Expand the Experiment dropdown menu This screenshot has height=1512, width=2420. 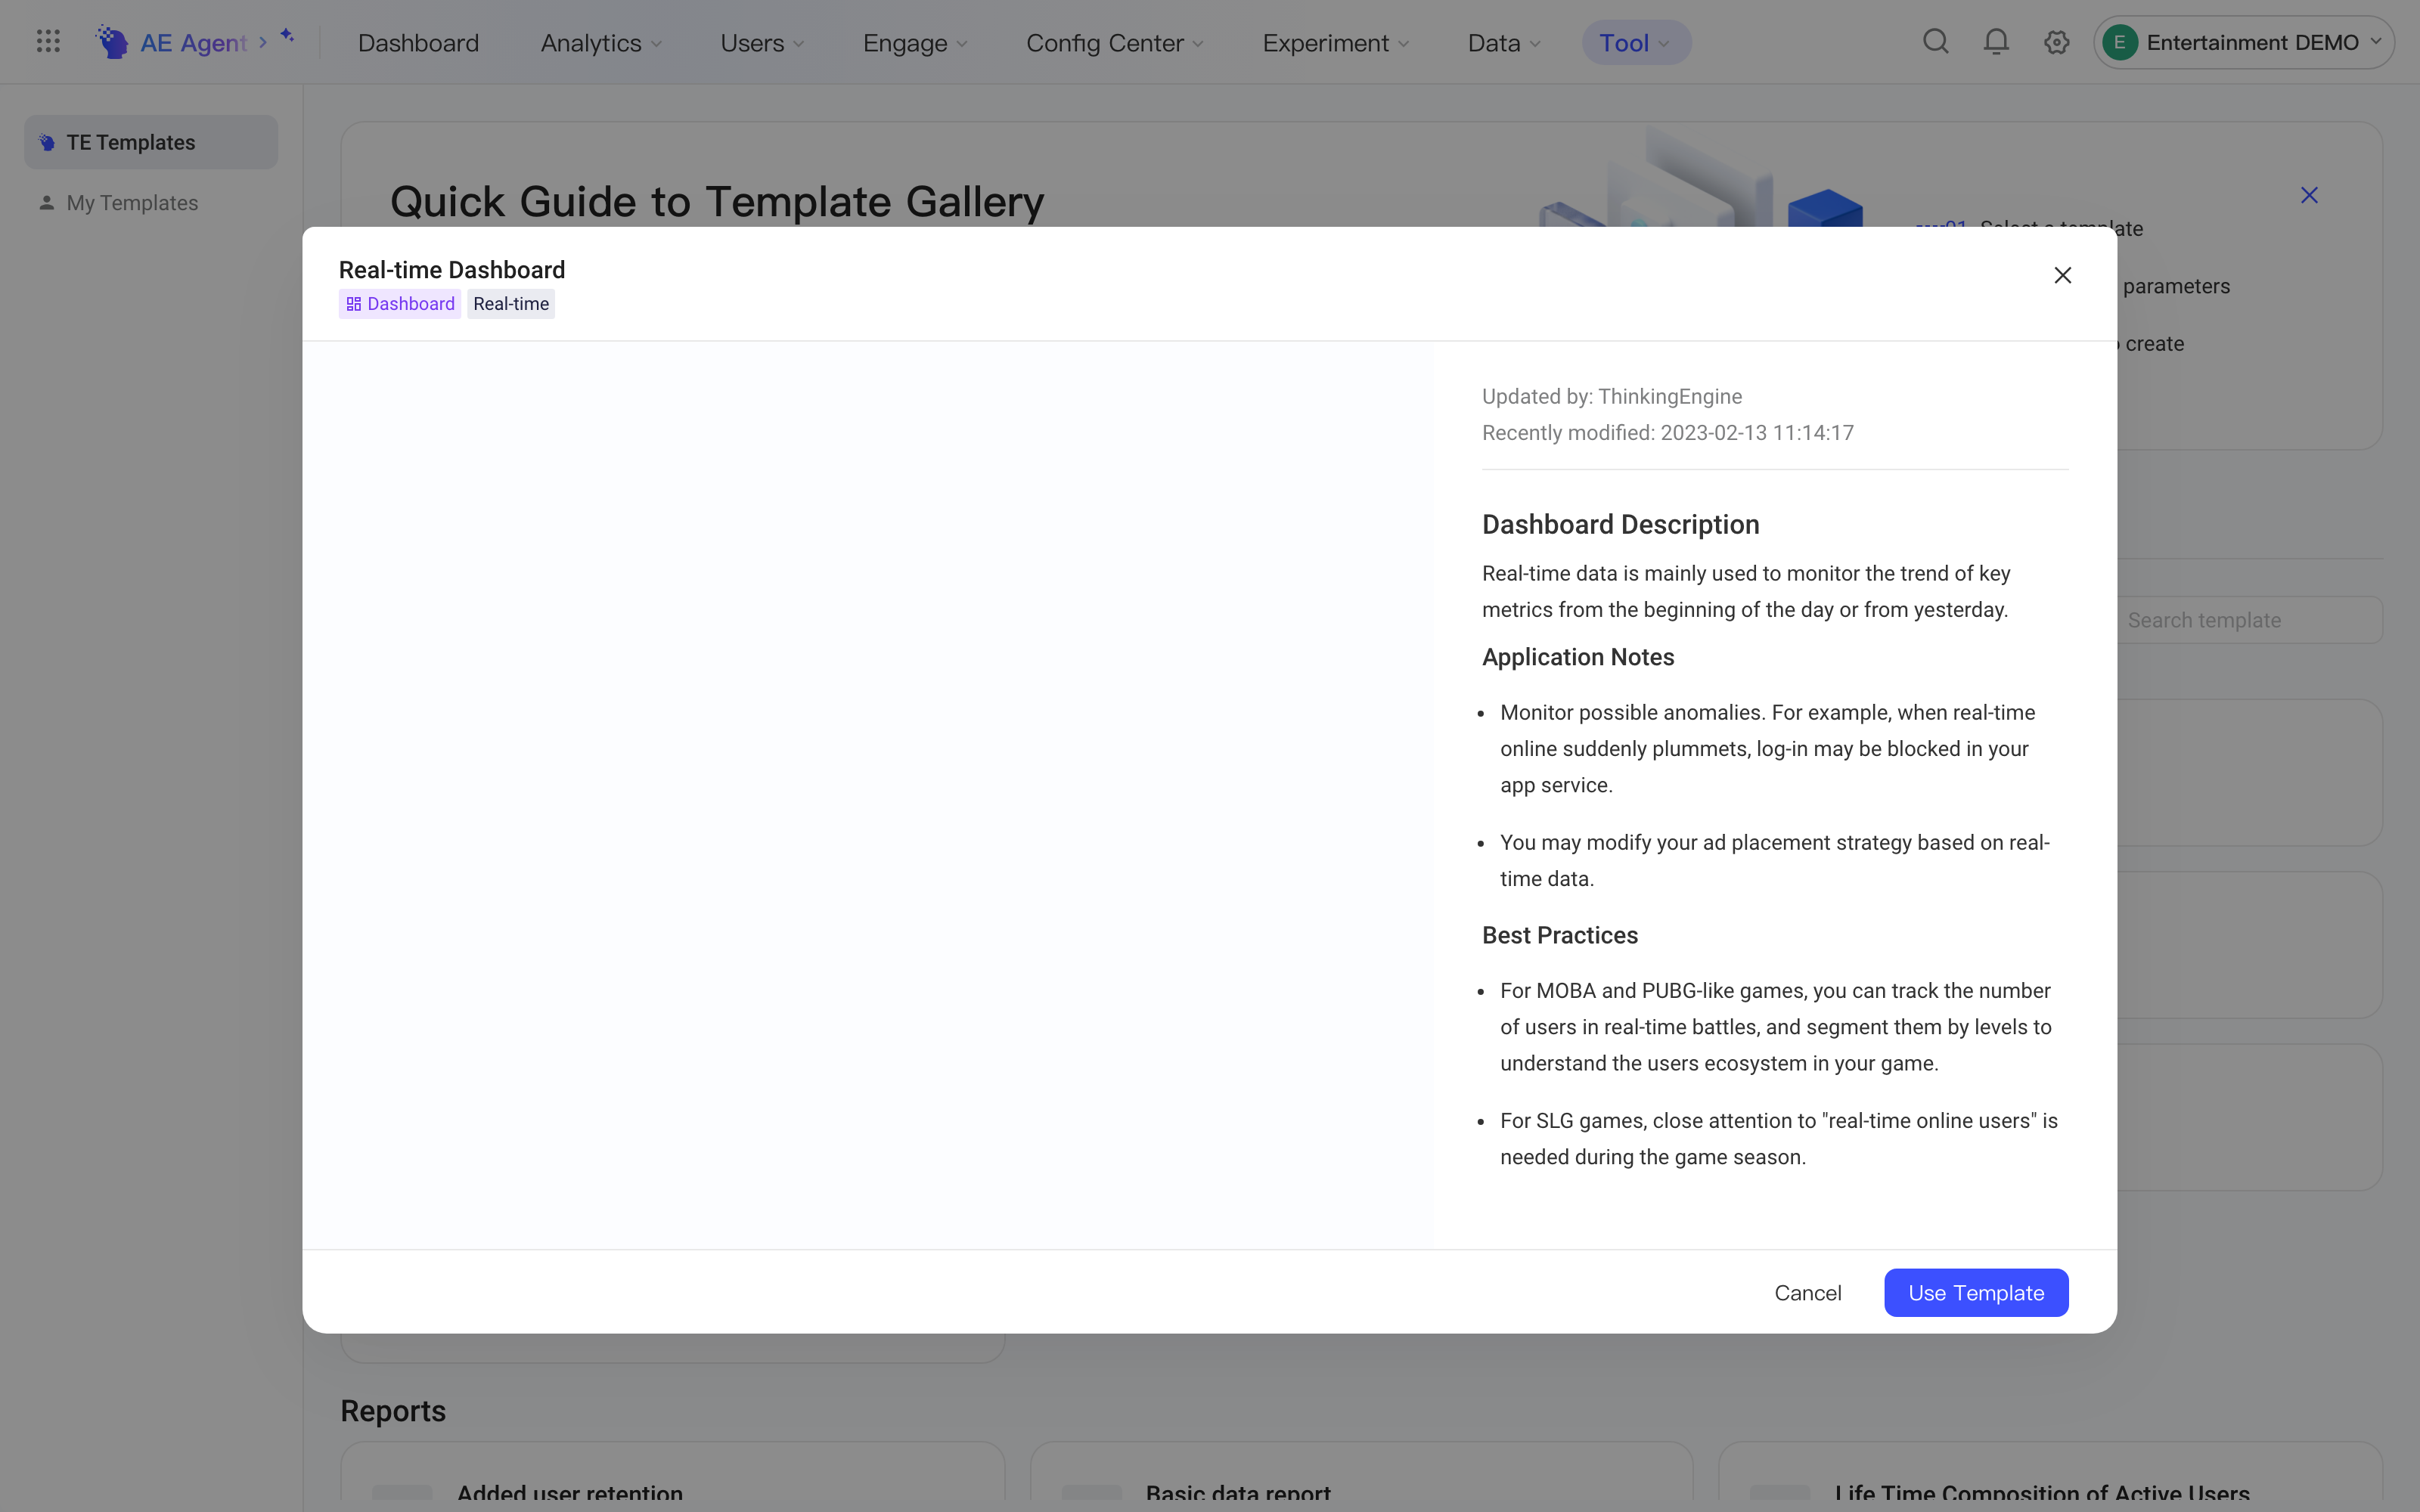[1336, 43]
